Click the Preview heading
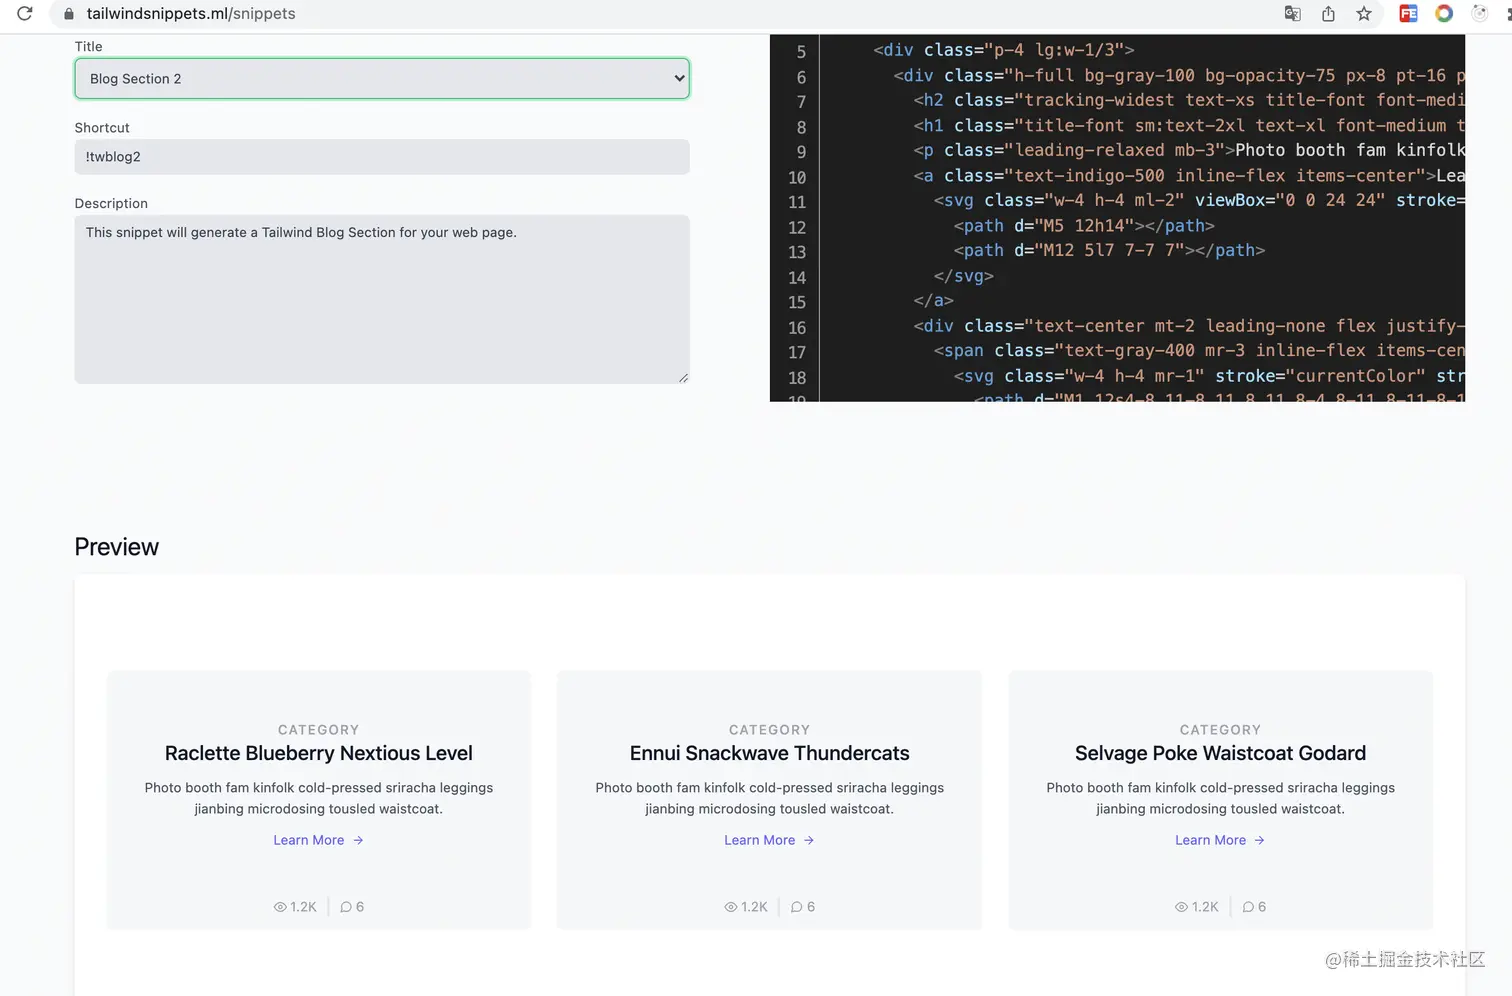 pyautogui.click(x=117, y=547)
